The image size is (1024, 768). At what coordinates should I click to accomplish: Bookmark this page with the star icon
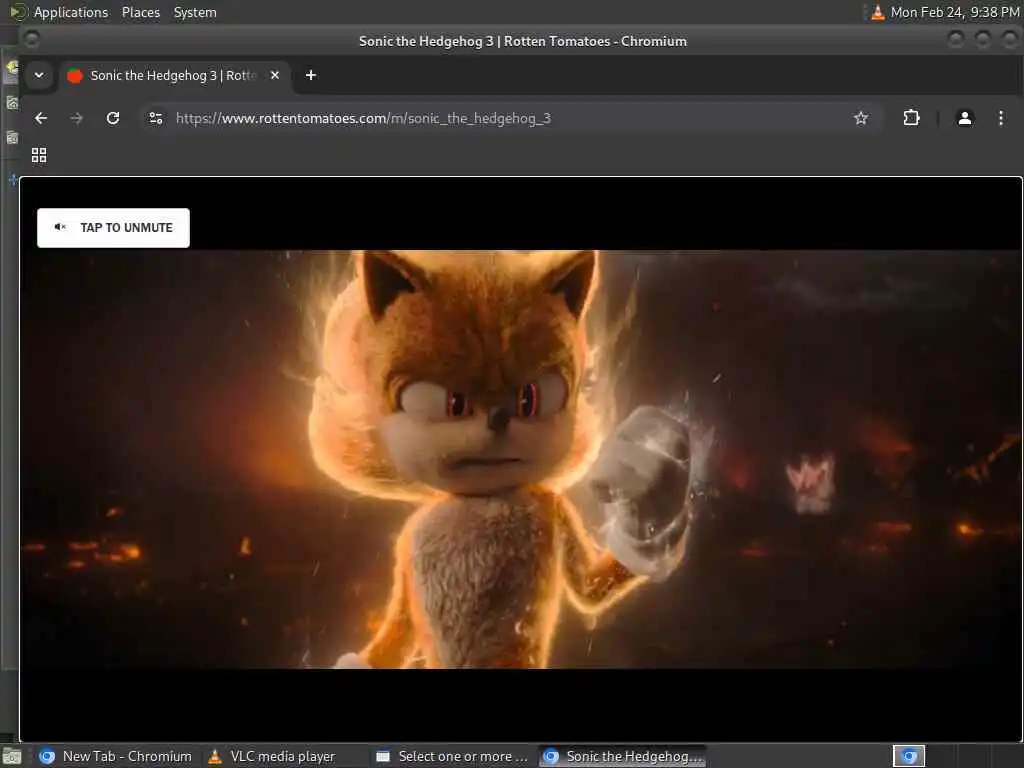[x=861, y=118]
